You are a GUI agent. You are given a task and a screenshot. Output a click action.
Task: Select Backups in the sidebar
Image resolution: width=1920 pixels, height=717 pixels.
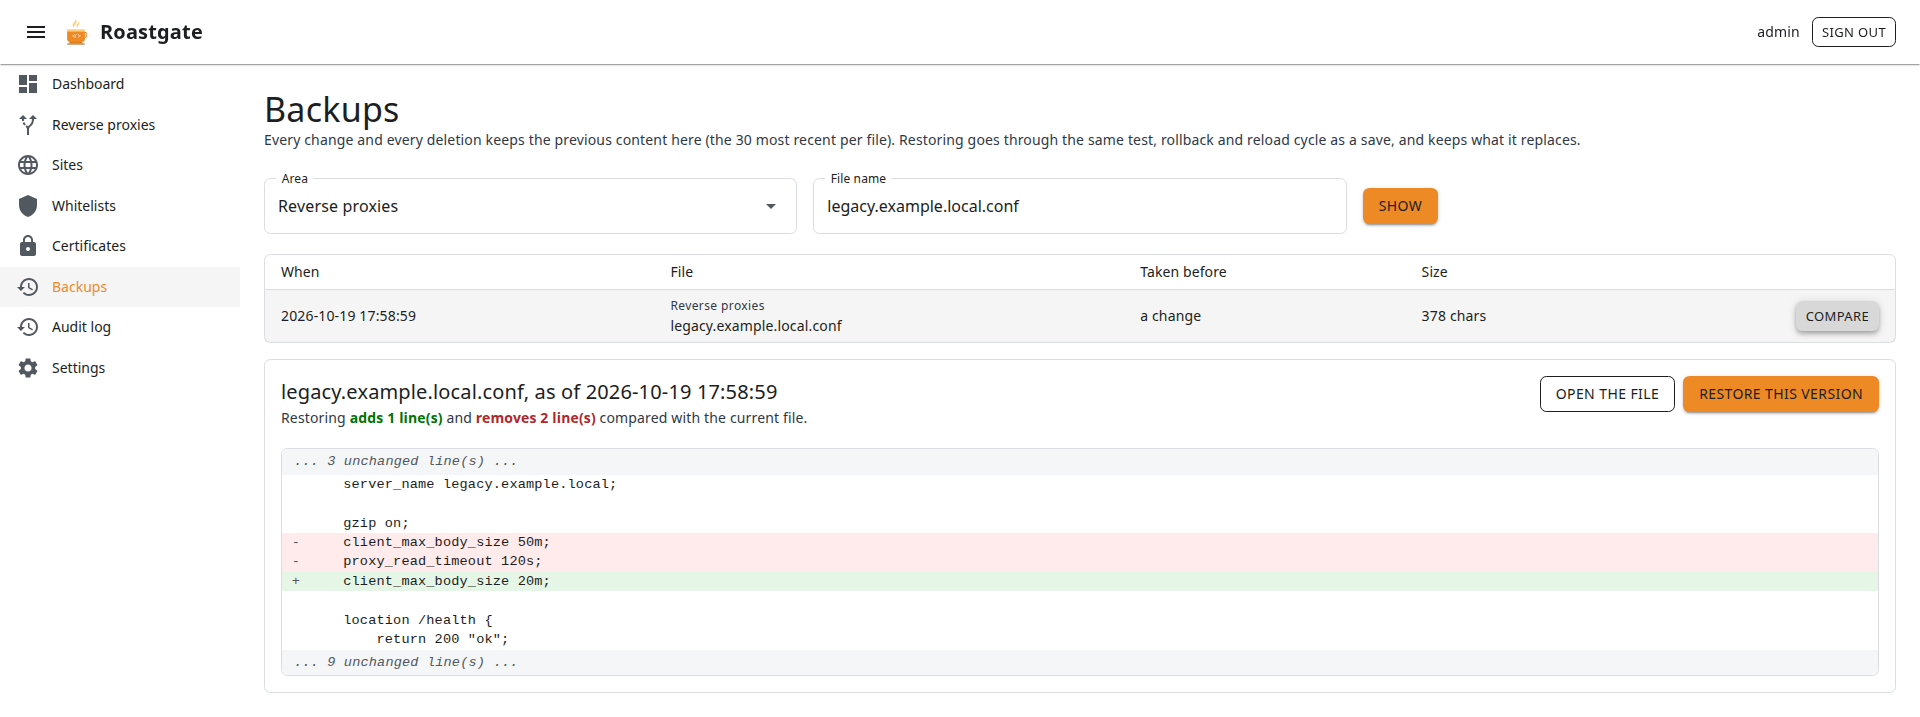pyautogui.click(x=120, y=287)
